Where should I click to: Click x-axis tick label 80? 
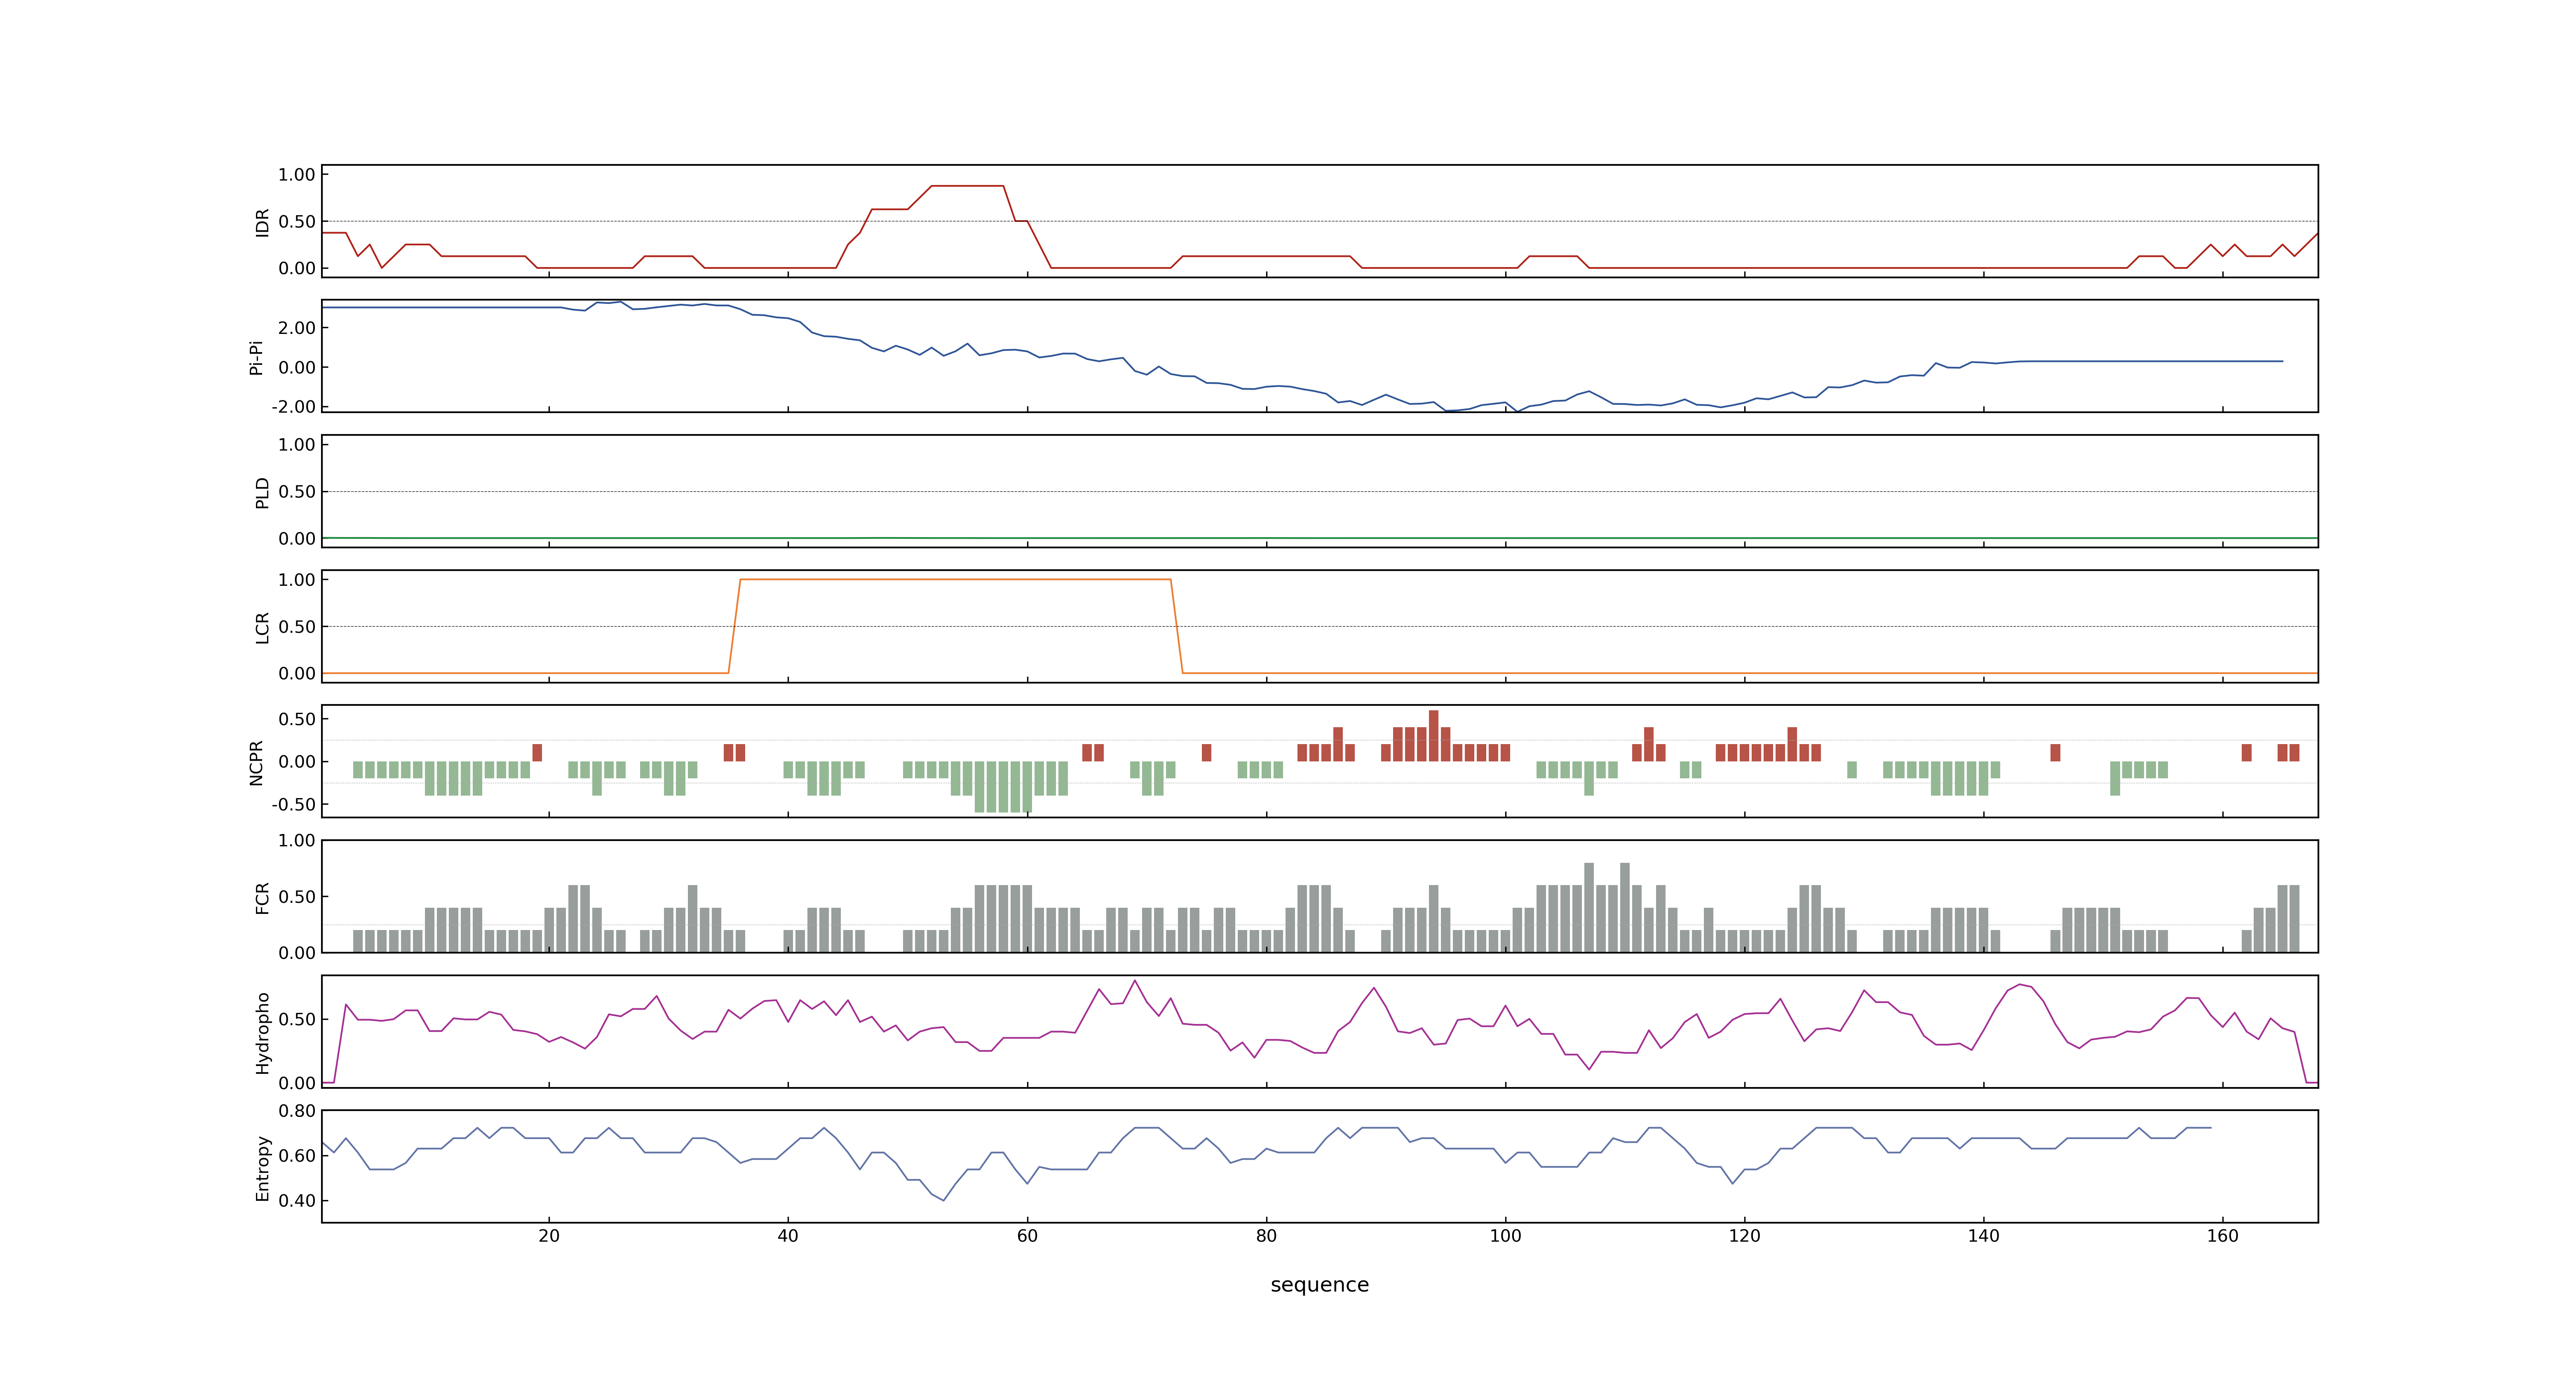[1266, 1236]
